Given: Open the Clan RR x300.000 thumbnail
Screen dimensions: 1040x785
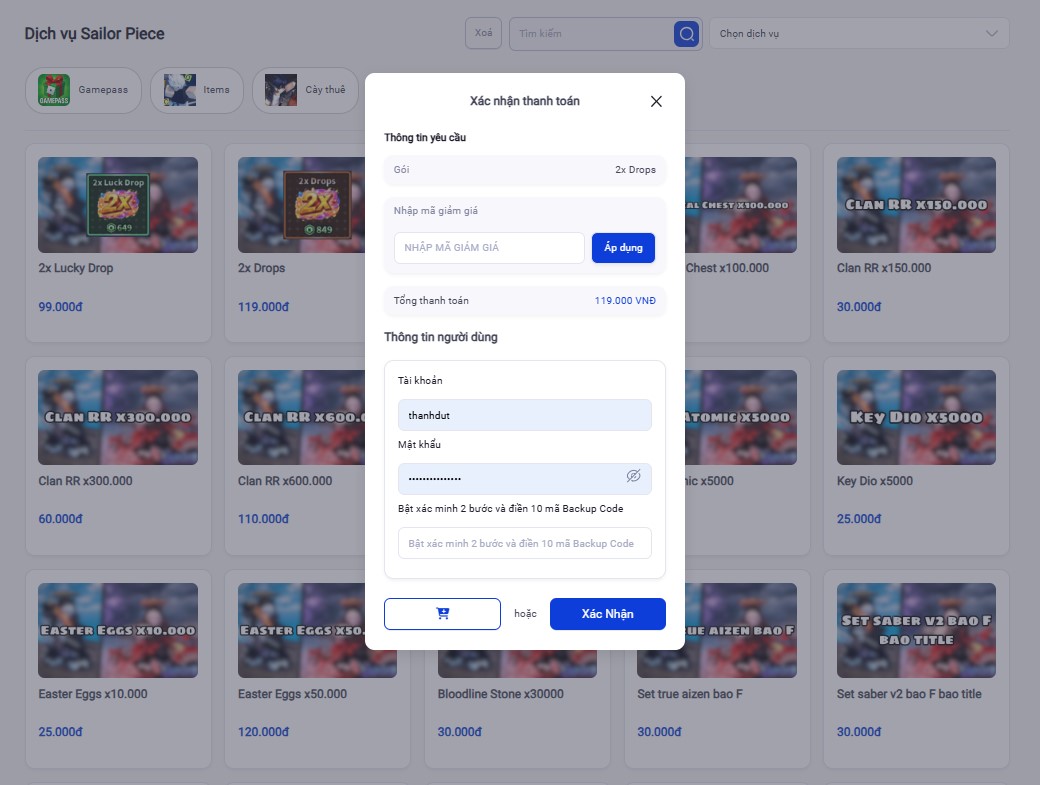Looking at the screenshot, I should (x=118, y=417).
